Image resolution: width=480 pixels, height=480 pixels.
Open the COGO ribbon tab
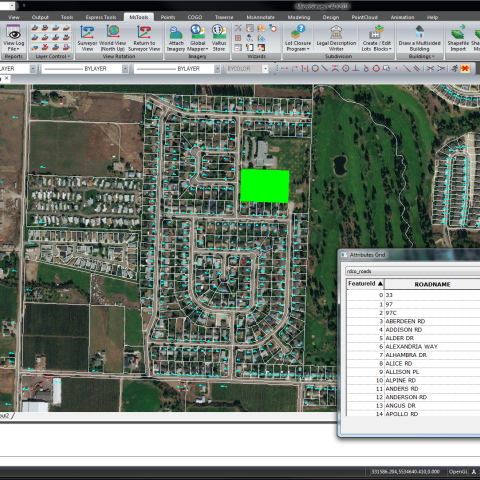pos(195,17)
